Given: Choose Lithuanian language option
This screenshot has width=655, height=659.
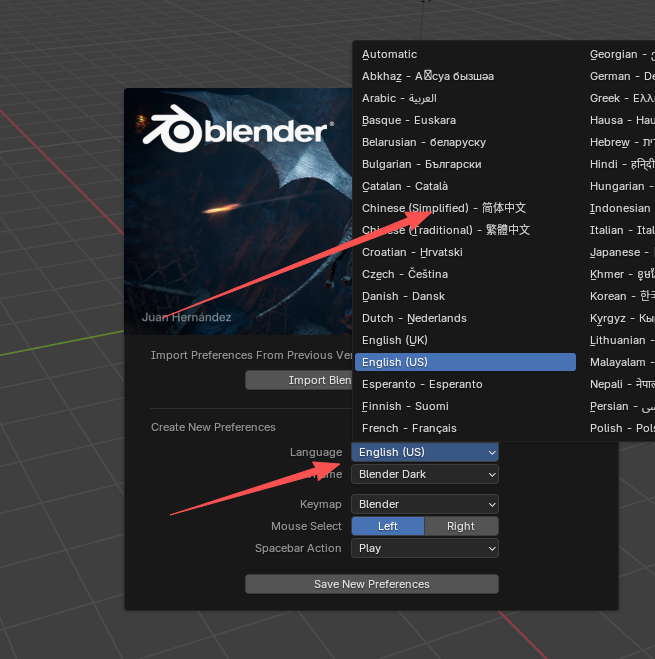Looking at the screenshot, I should 621,340.
